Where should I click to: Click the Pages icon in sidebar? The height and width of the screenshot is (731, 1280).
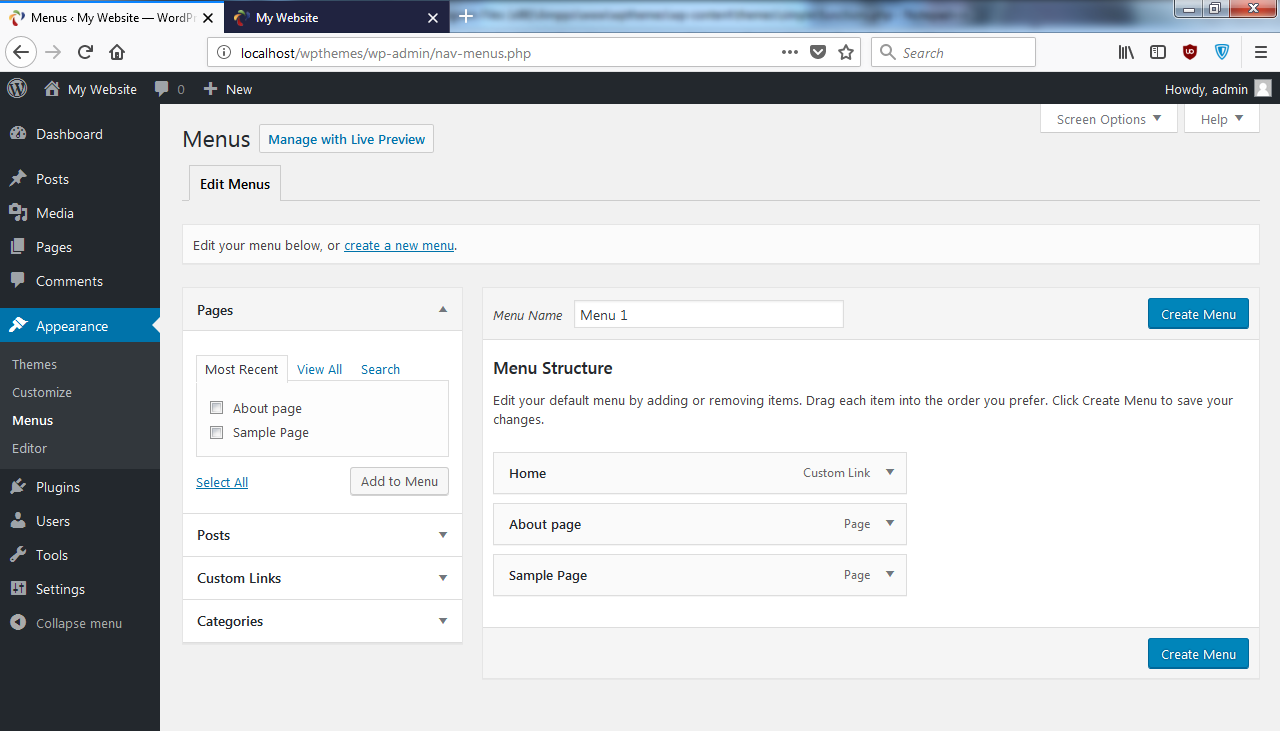(x=18, y=247)
